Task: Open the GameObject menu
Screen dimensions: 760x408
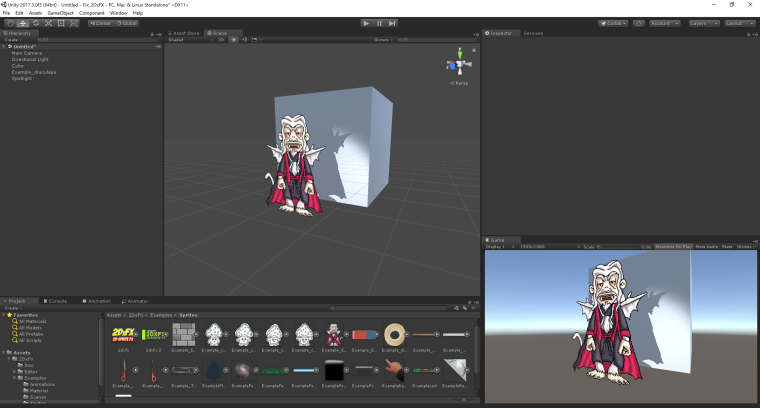Action: pyautogui.click(x=61, y=13)
